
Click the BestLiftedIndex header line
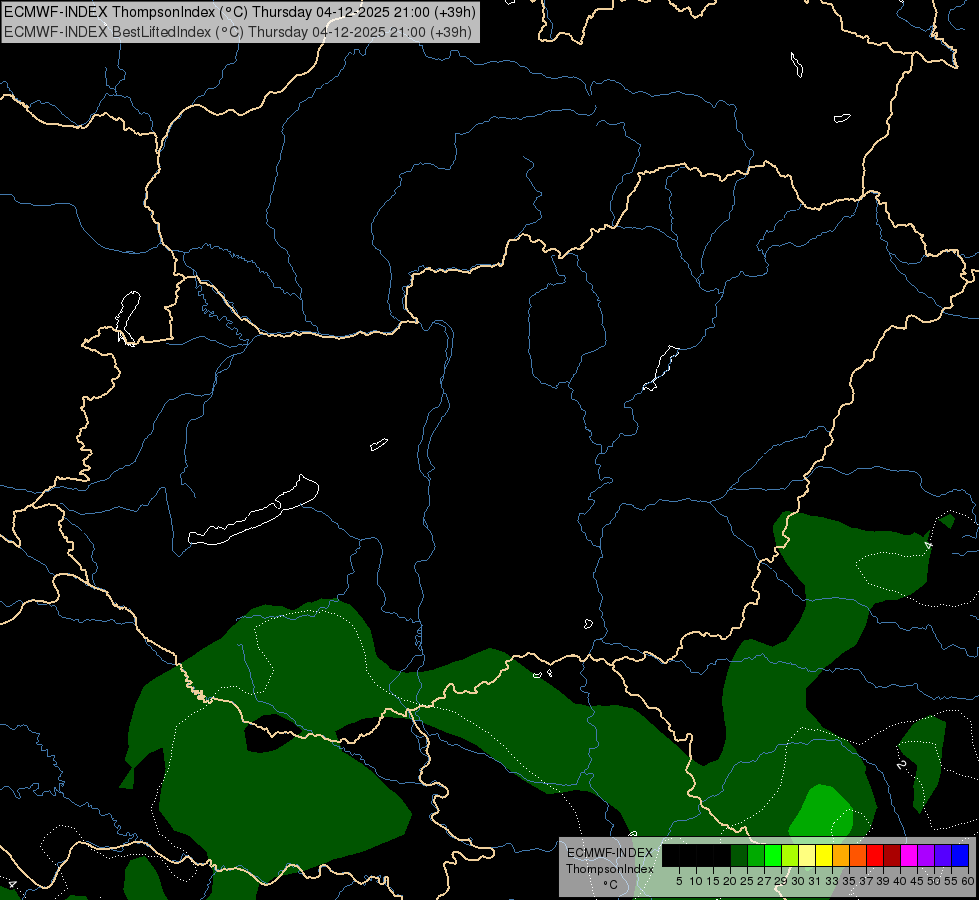238,32
